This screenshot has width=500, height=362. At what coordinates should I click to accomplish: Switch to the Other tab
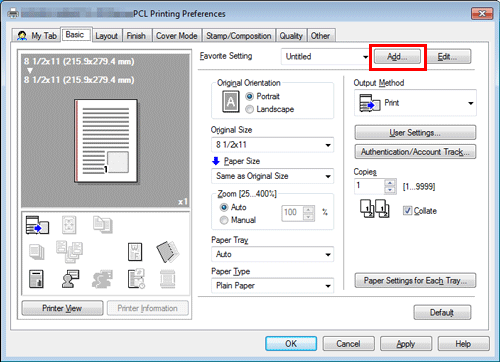click(320, 36)
